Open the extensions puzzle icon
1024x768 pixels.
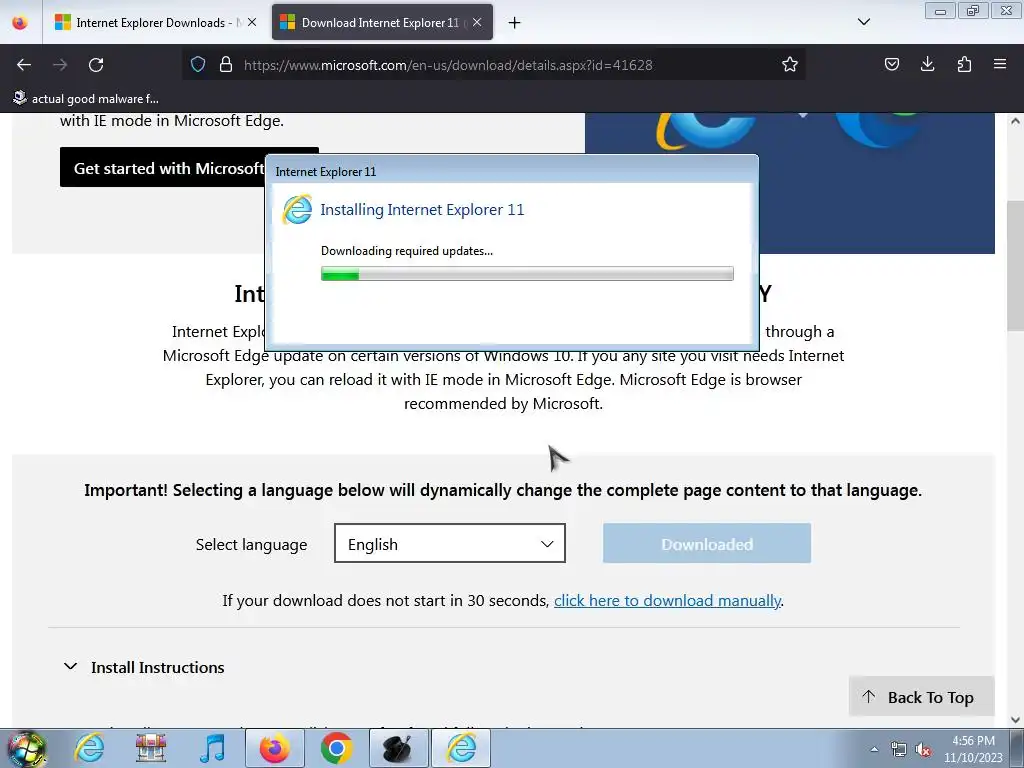[964, 64]
